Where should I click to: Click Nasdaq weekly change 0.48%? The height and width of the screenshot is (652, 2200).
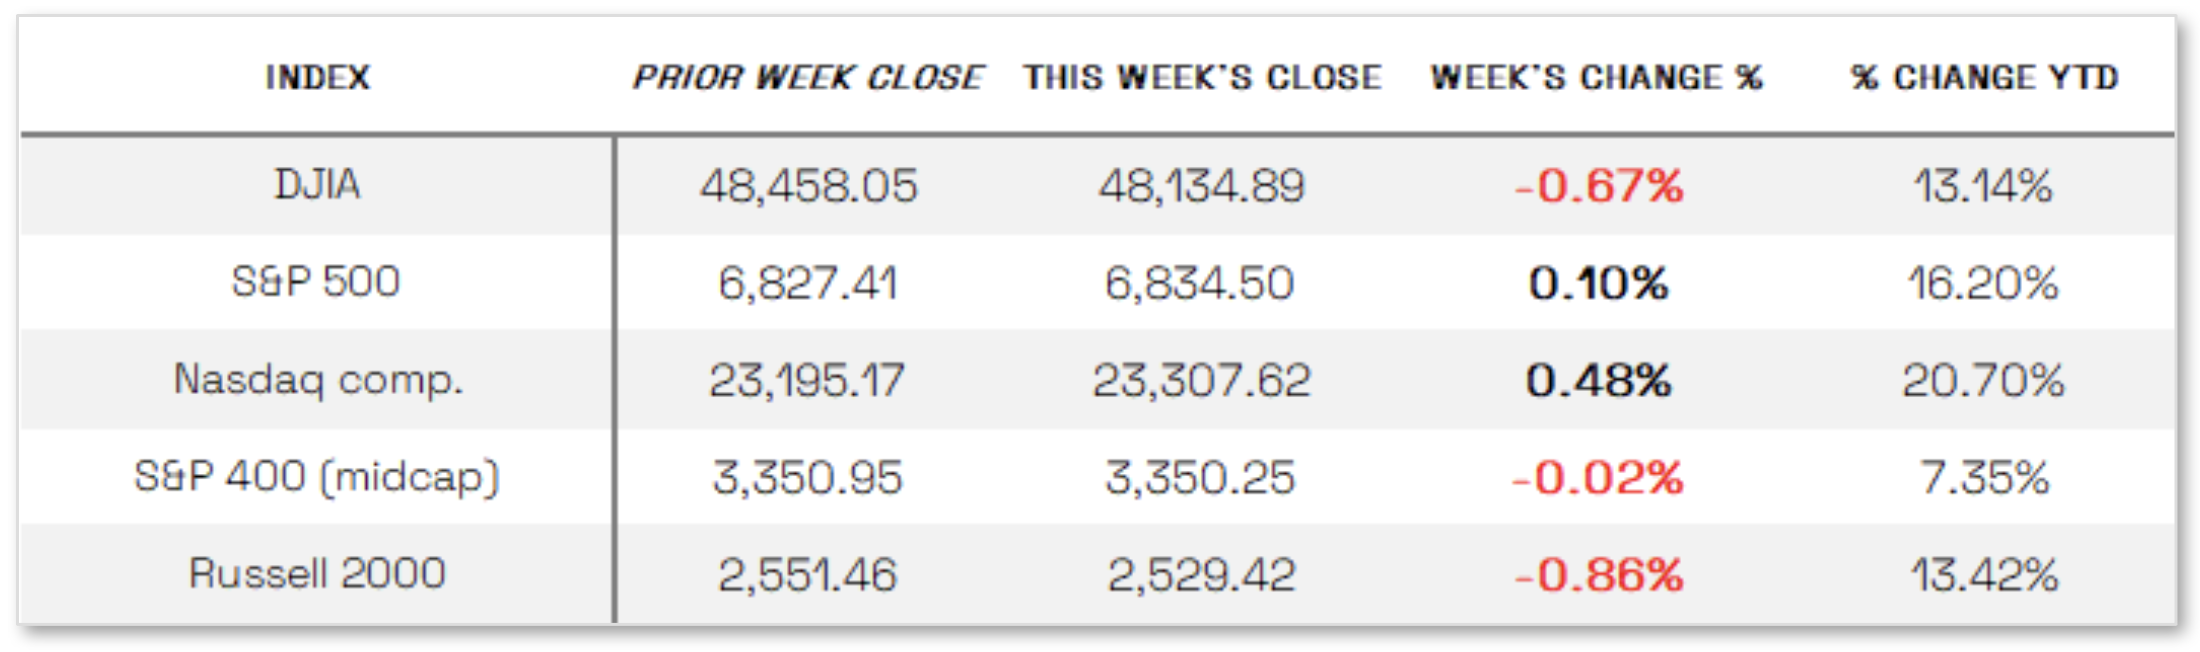coord(1598,380)
